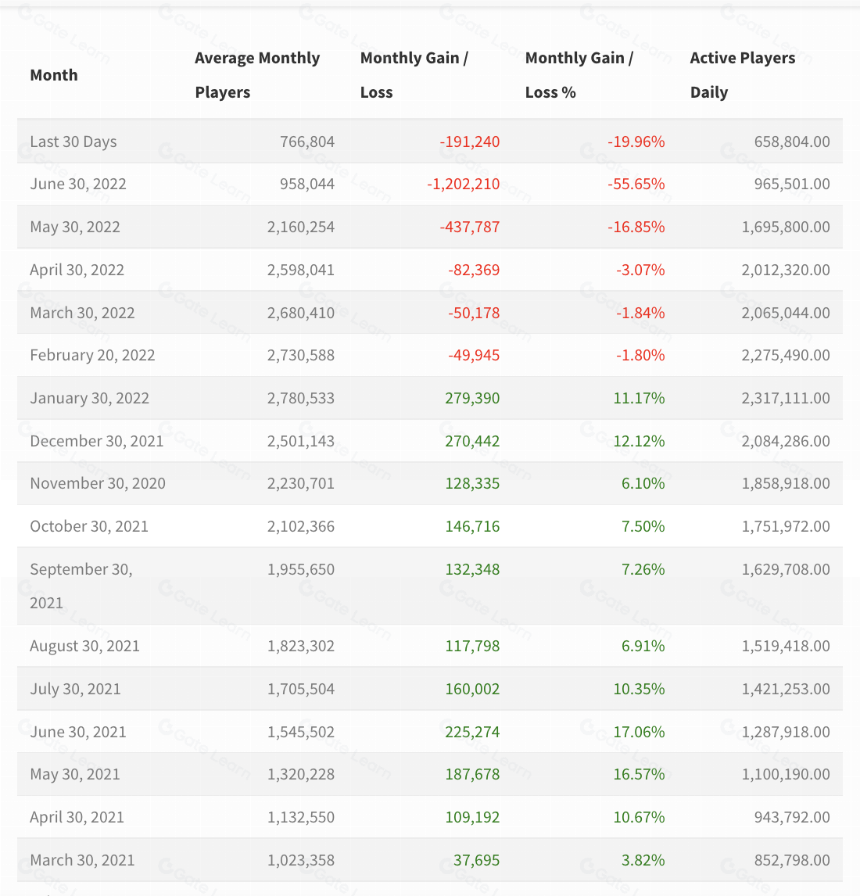
Task: Select the "August 30, 2021" month cell
Action: pos(85,646)
